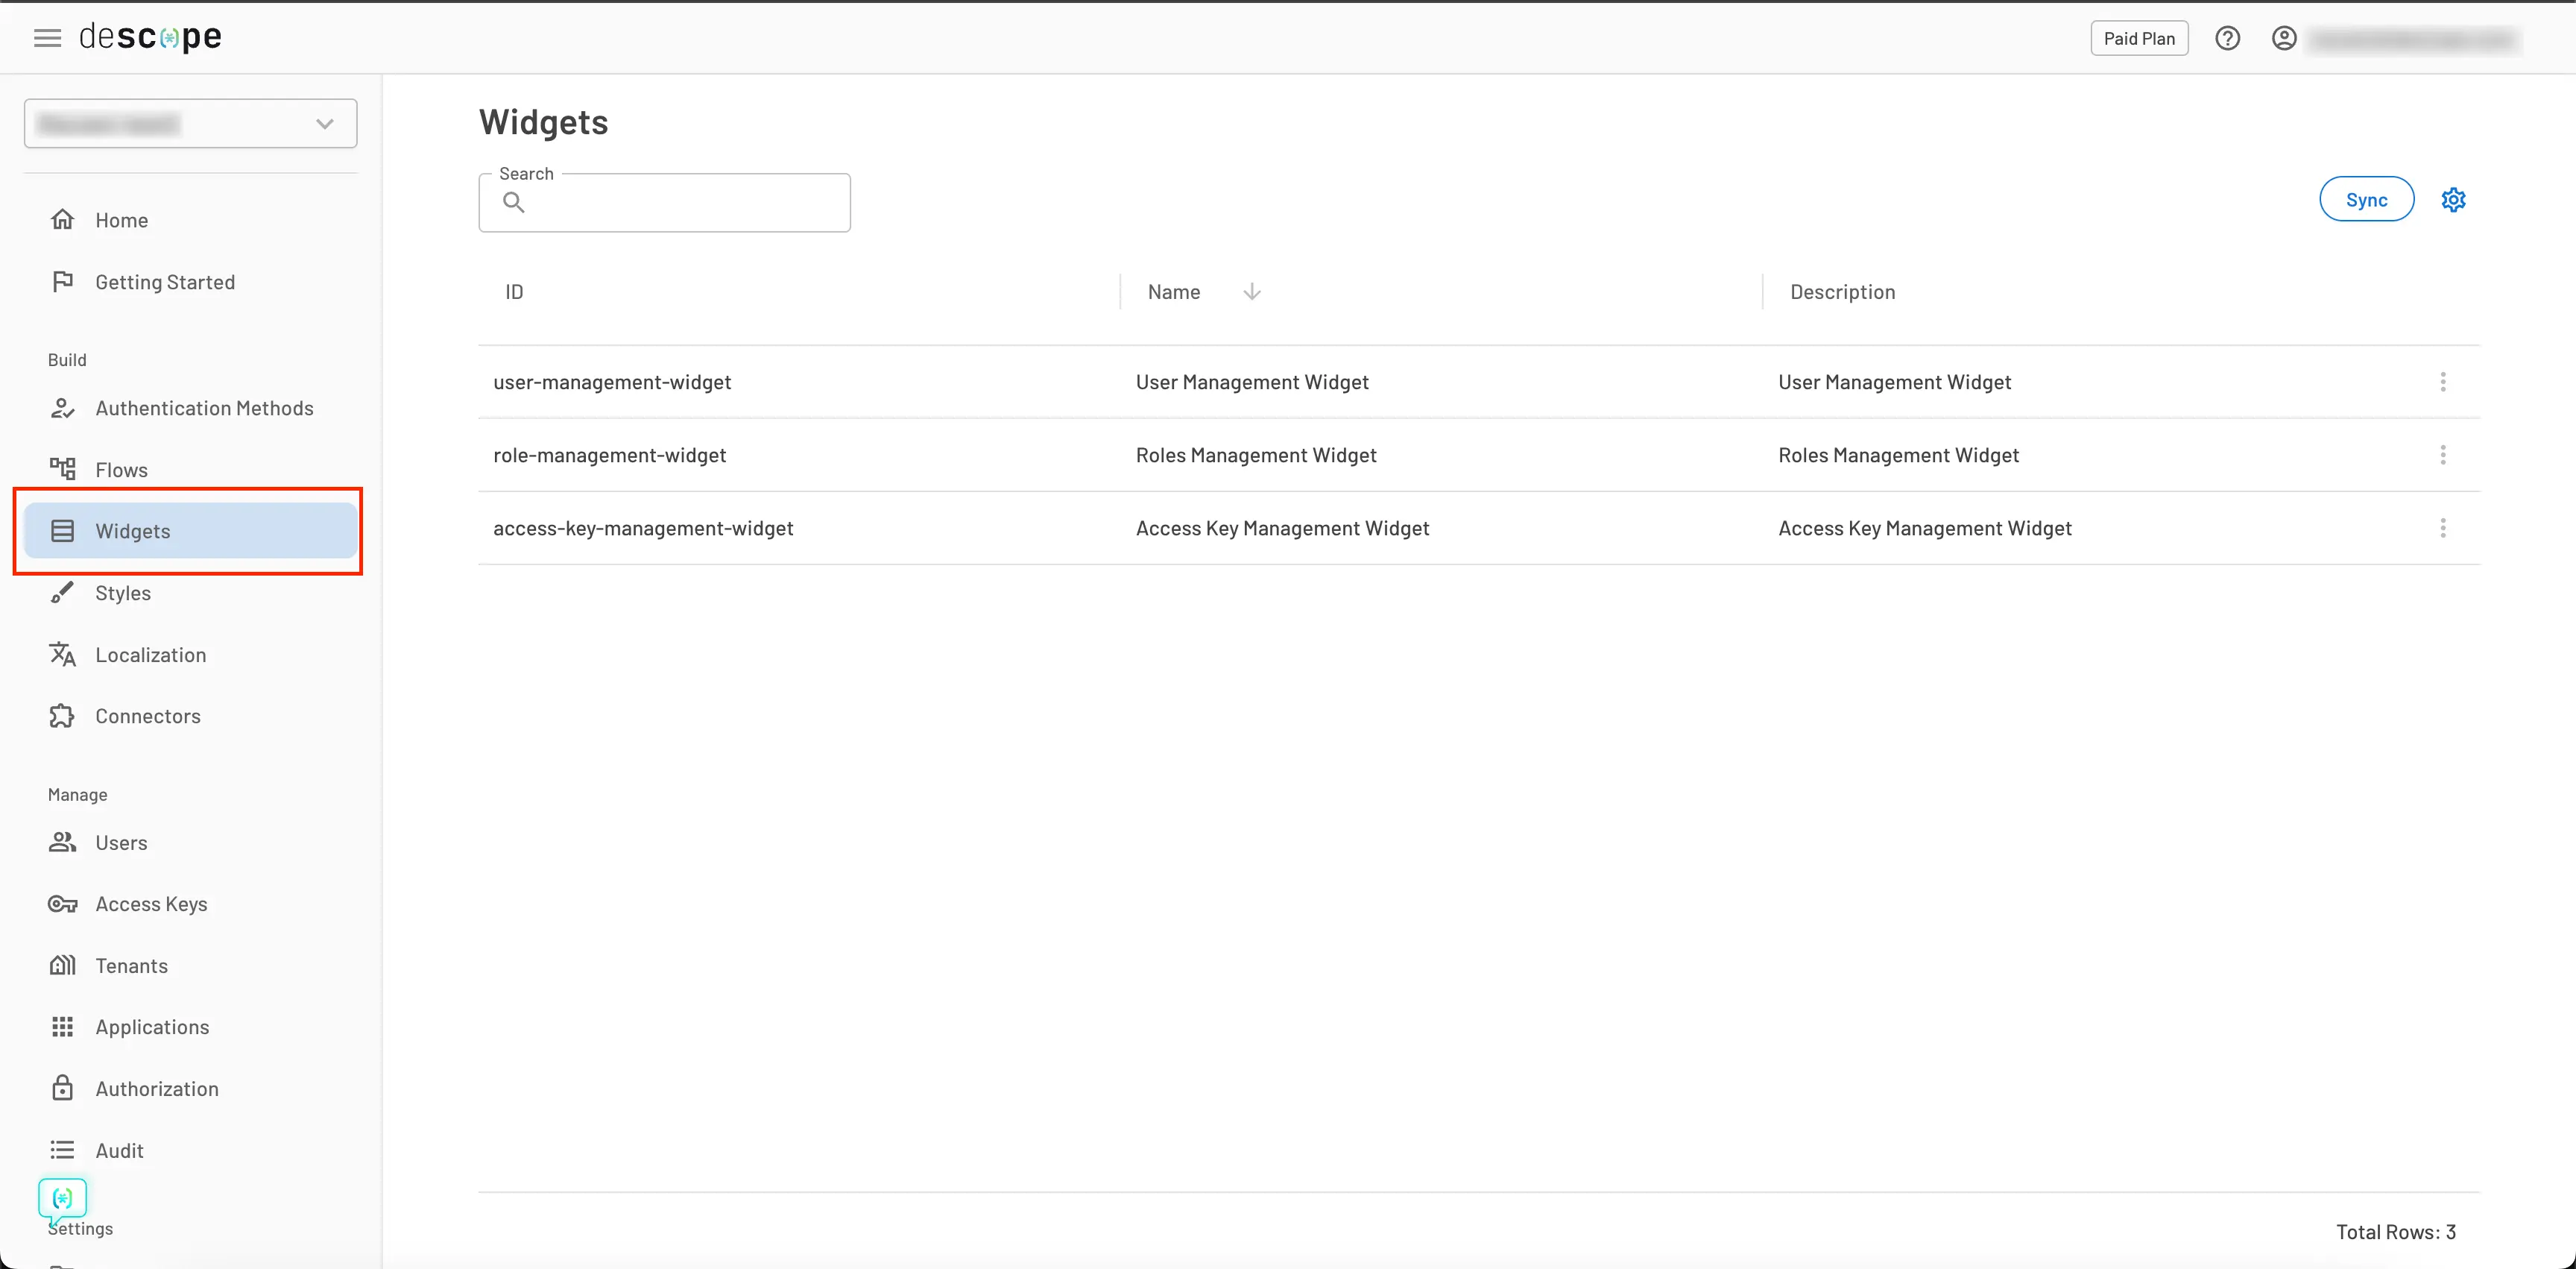Open Getting Started page
The width and height of the screenshot is (2576, 1269).
165,282
